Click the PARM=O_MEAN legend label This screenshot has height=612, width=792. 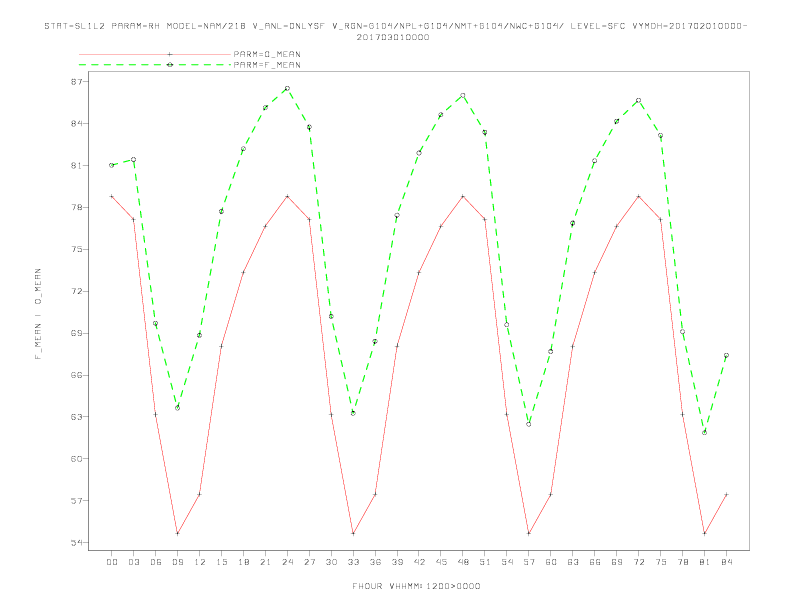267,54
